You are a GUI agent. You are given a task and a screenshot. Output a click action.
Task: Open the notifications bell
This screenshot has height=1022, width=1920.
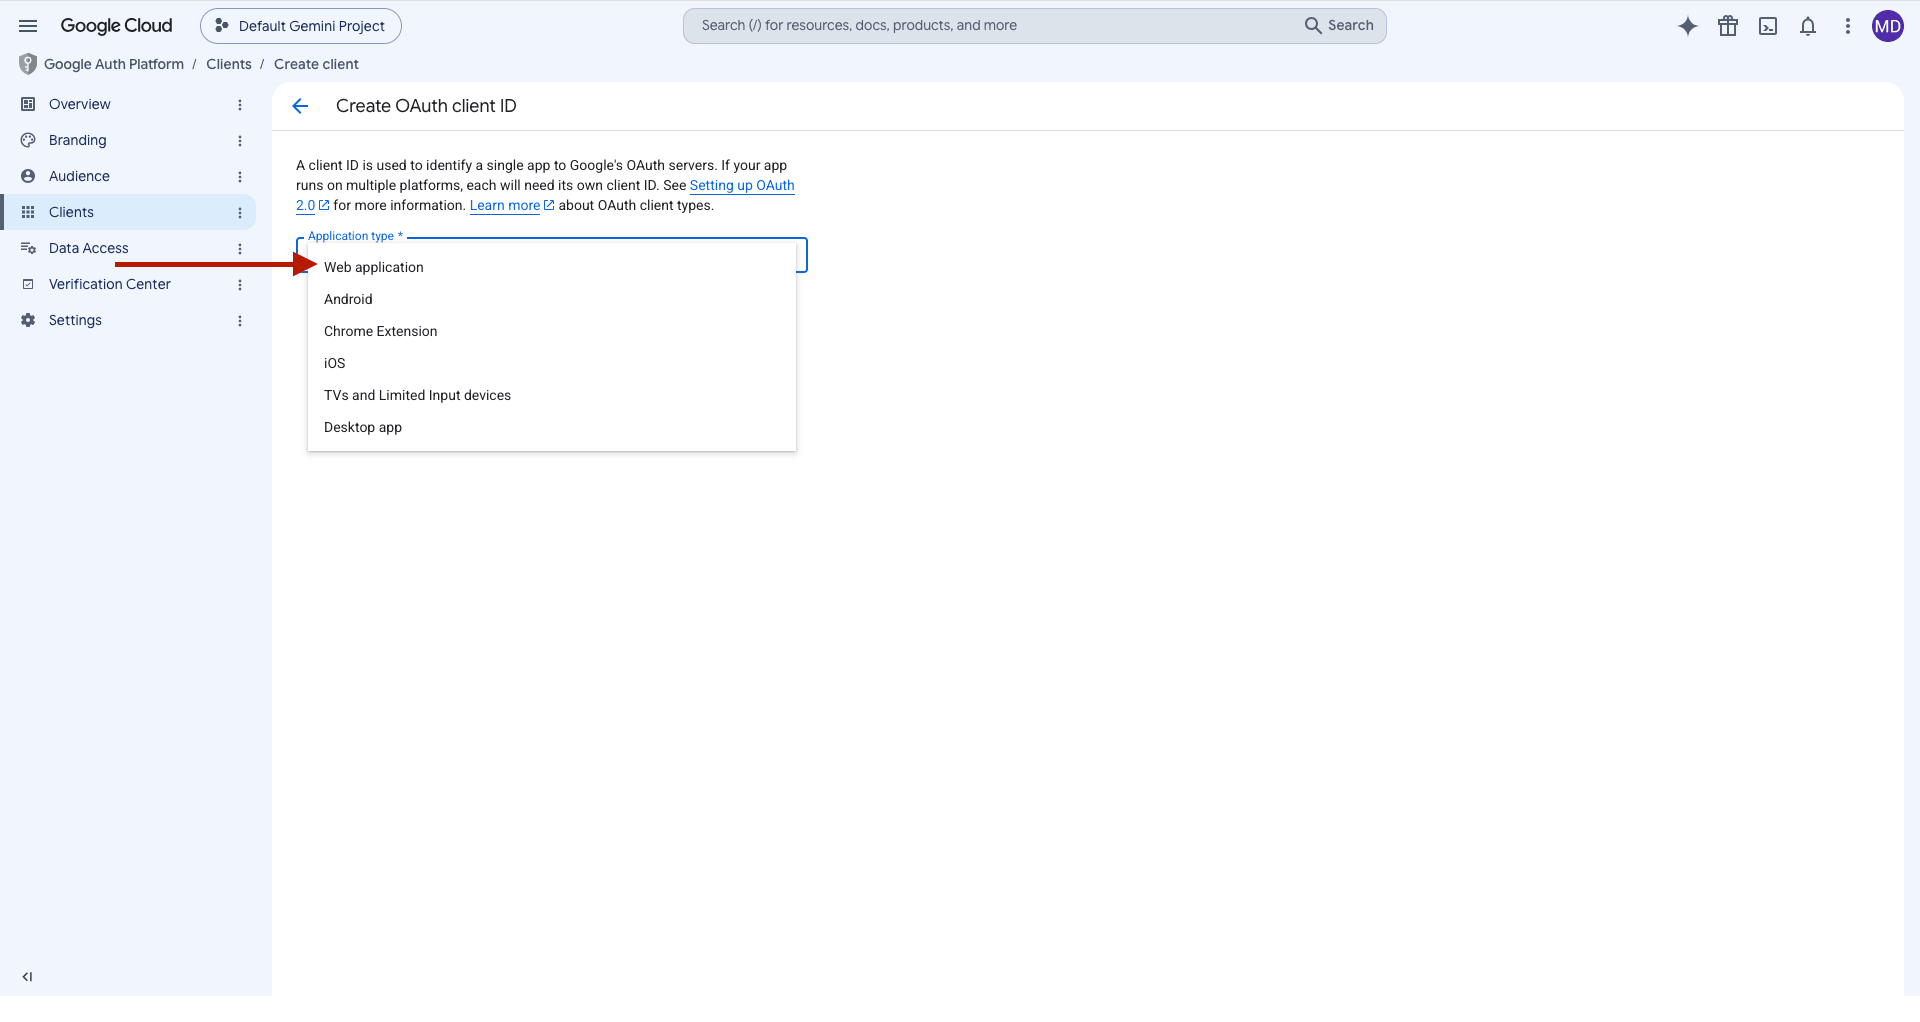(1808, 26)
